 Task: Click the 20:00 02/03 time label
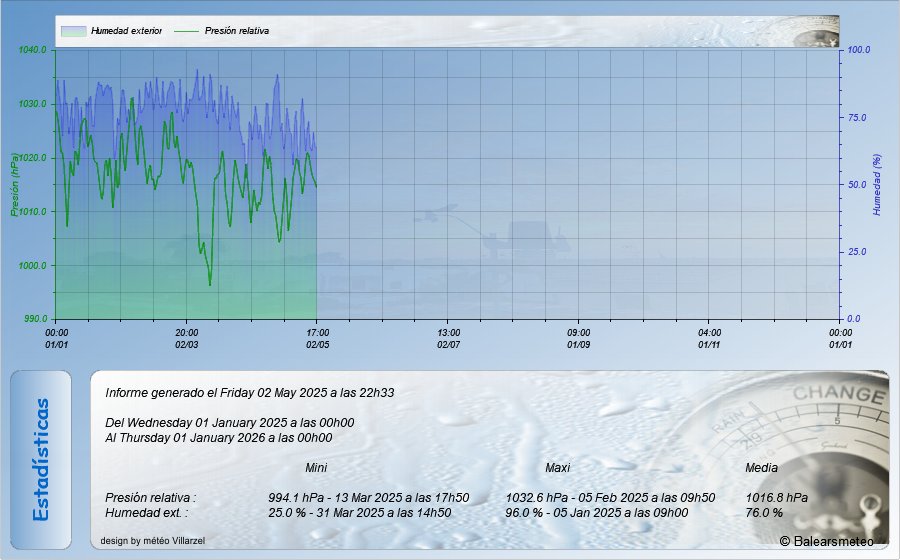coord(187,339)
